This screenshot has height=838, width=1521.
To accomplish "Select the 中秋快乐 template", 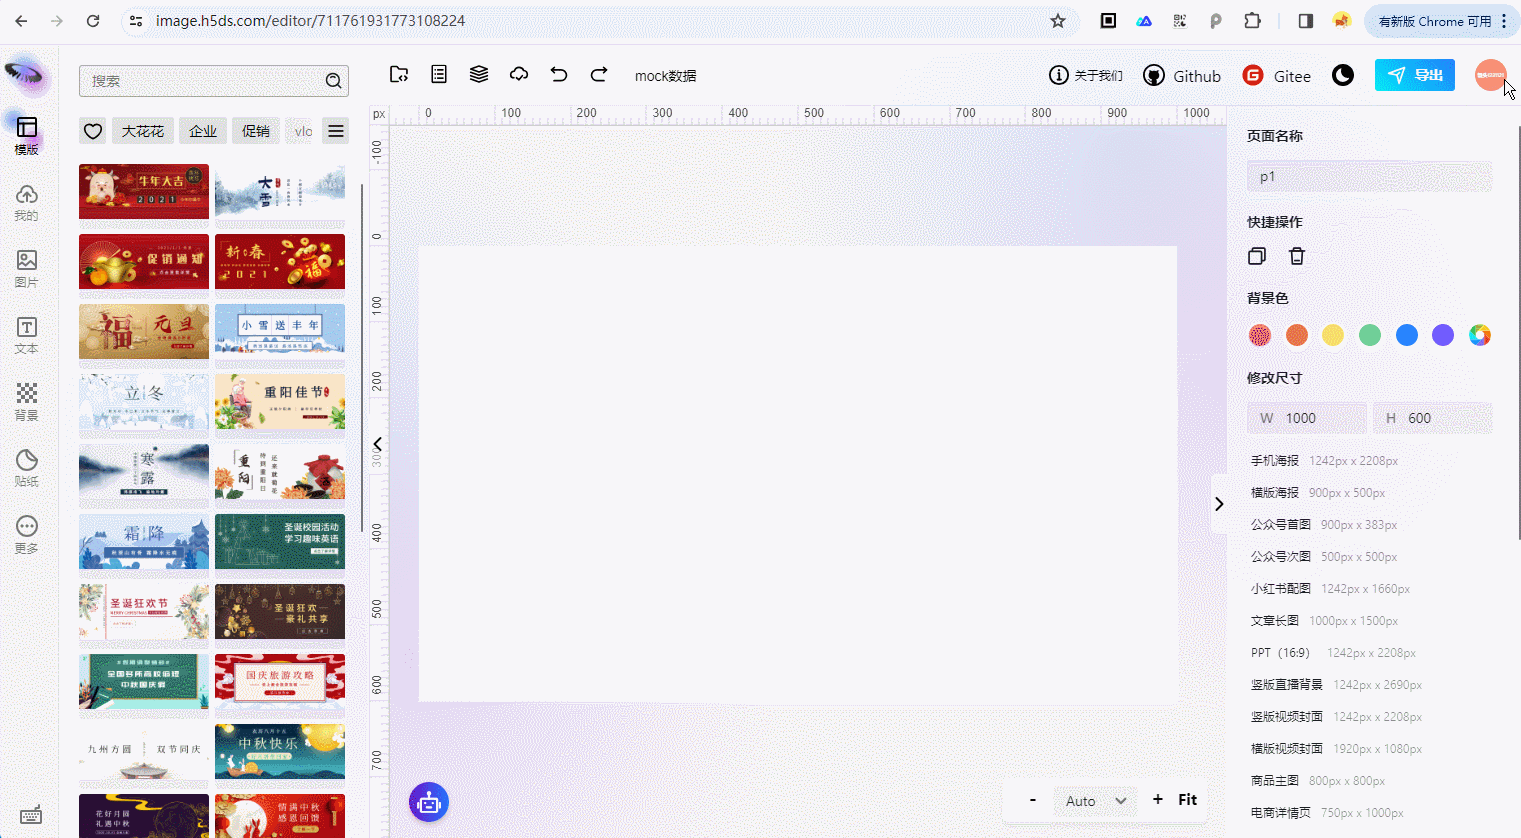I will [x=280, y=752].
